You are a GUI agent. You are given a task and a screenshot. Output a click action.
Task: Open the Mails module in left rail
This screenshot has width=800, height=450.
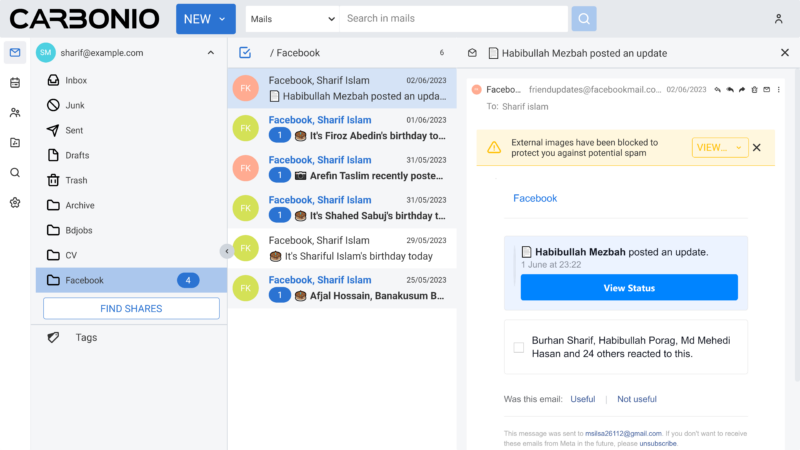tap(15, 53)
